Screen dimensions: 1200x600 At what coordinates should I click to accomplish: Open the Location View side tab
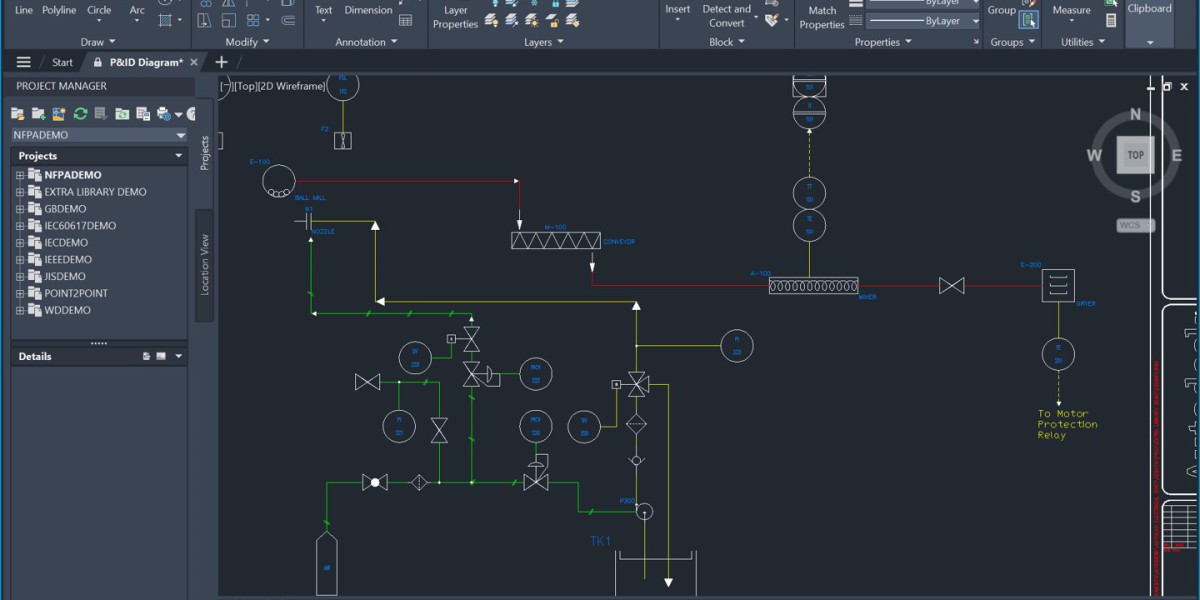[x=204, y=265]
